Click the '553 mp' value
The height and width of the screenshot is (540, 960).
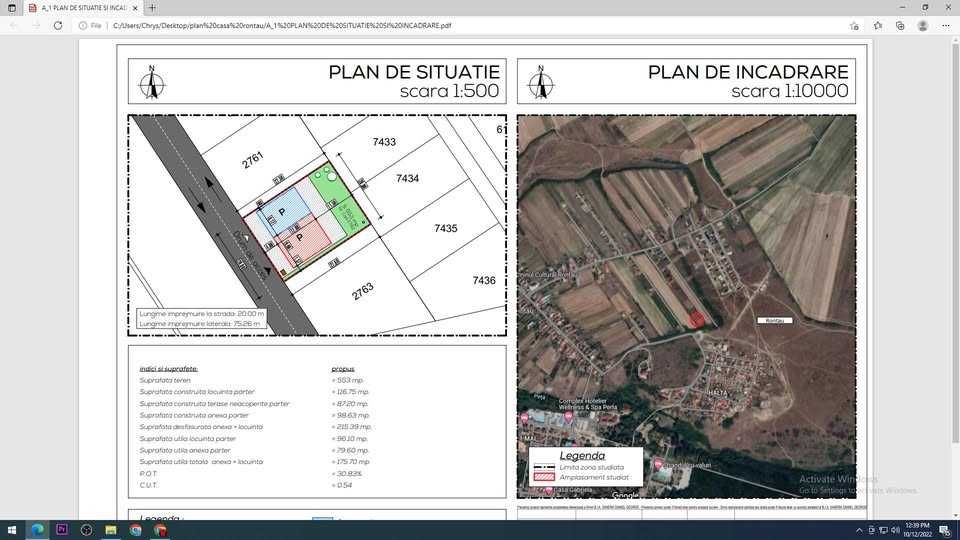pyautogui.click(x=348, y=380)
